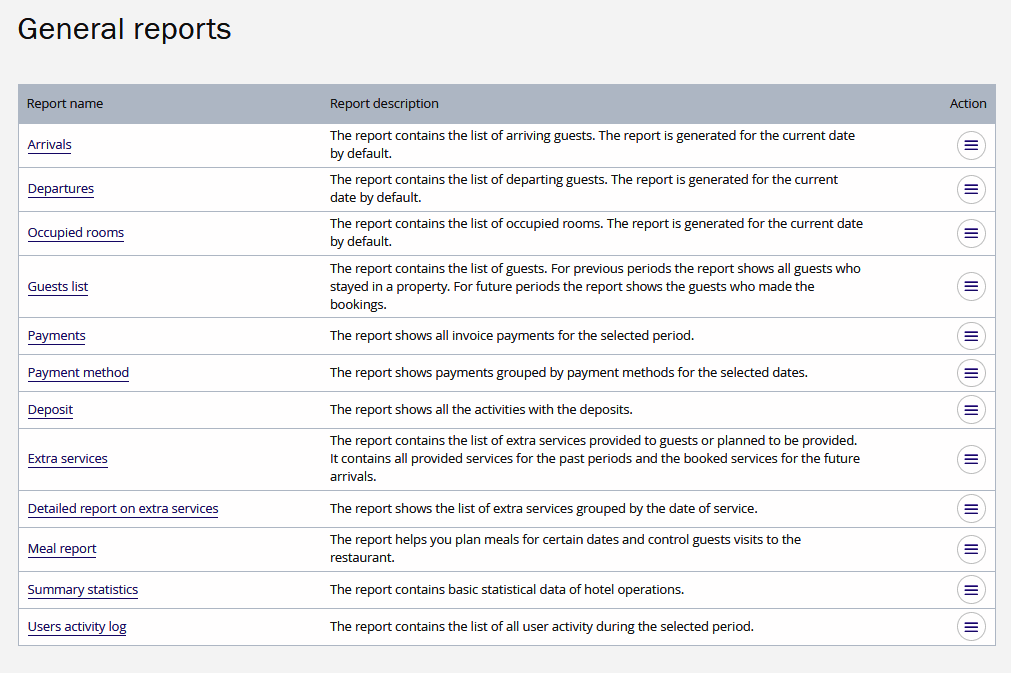
Task: Open action menu for Payment method report
Action: (970, 373)
